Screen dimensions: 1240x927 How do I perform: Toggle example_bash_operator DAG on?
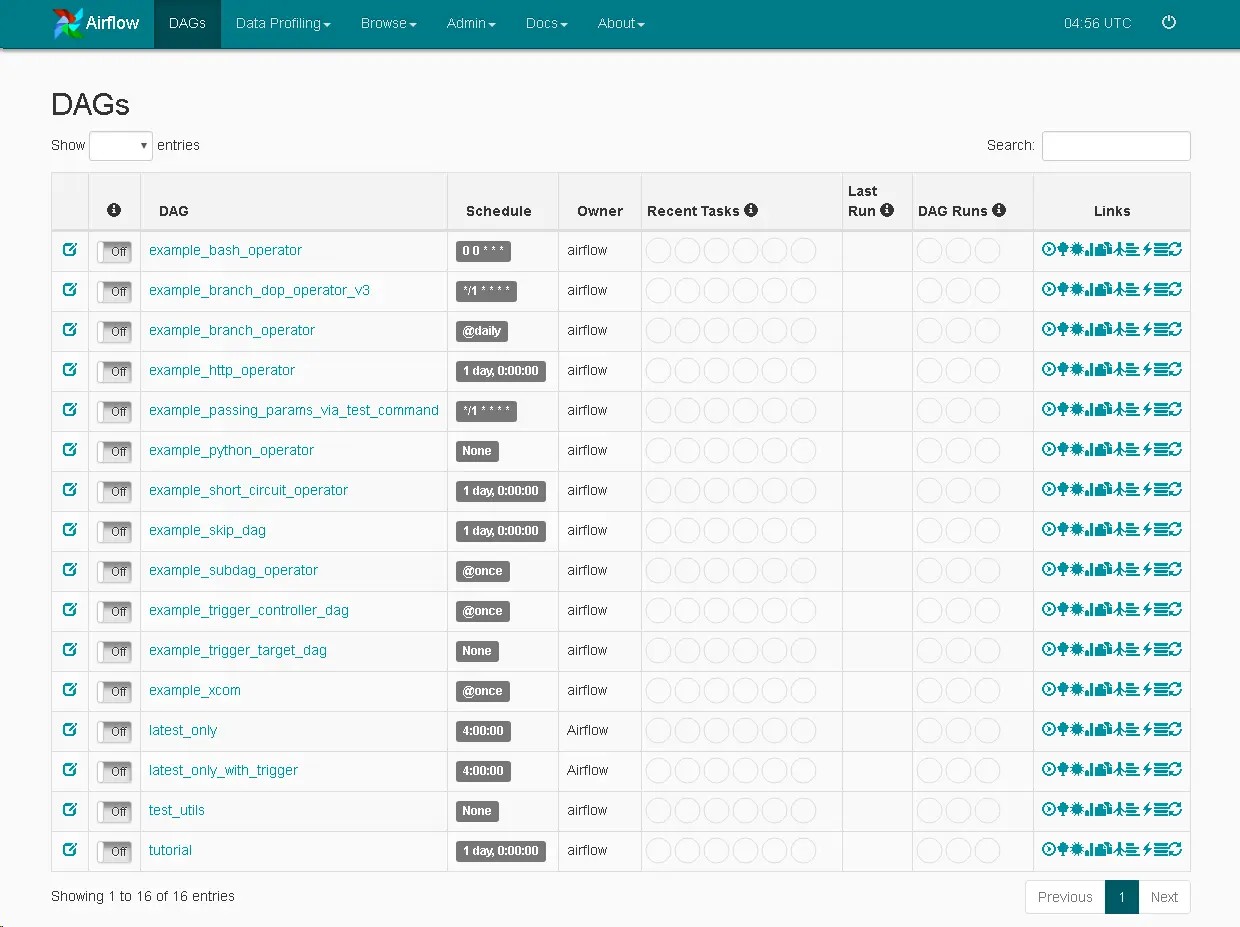(x=114, y=251)
